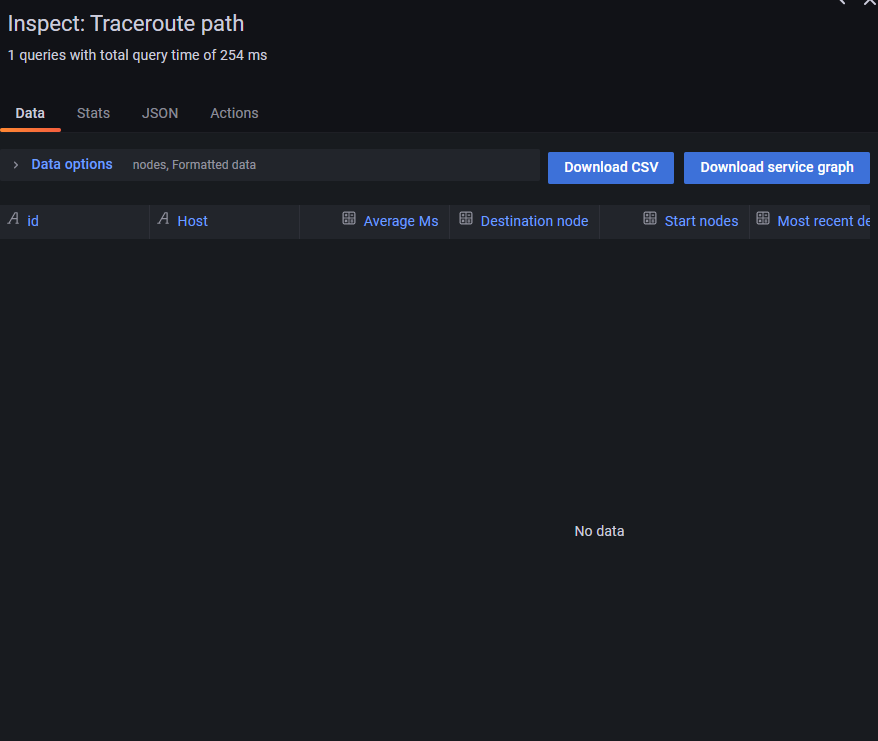Toggle sorting on the Average Ms column
878x741 pixels.
[400, 220]
